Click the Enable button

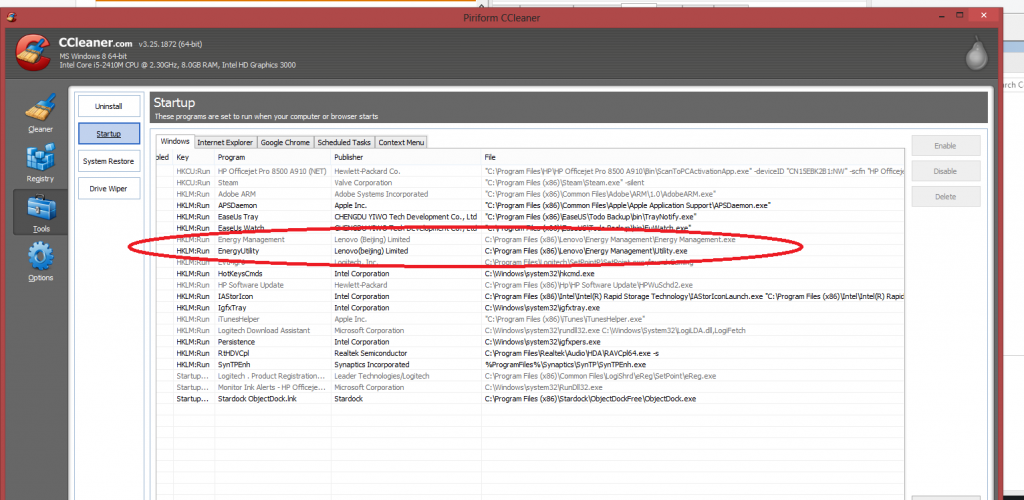pyautogui.click(x=946, y=146)
